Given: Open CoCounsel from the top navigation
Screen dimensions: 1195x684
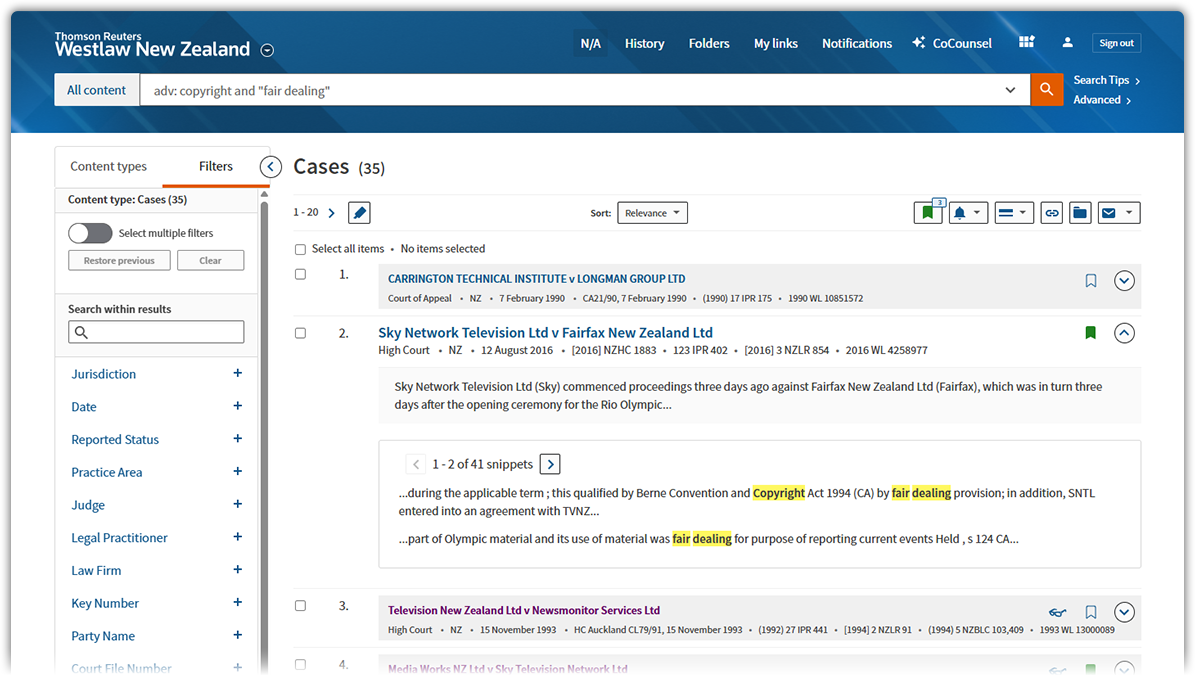Looking at the screenshot, I should [951, 43].
